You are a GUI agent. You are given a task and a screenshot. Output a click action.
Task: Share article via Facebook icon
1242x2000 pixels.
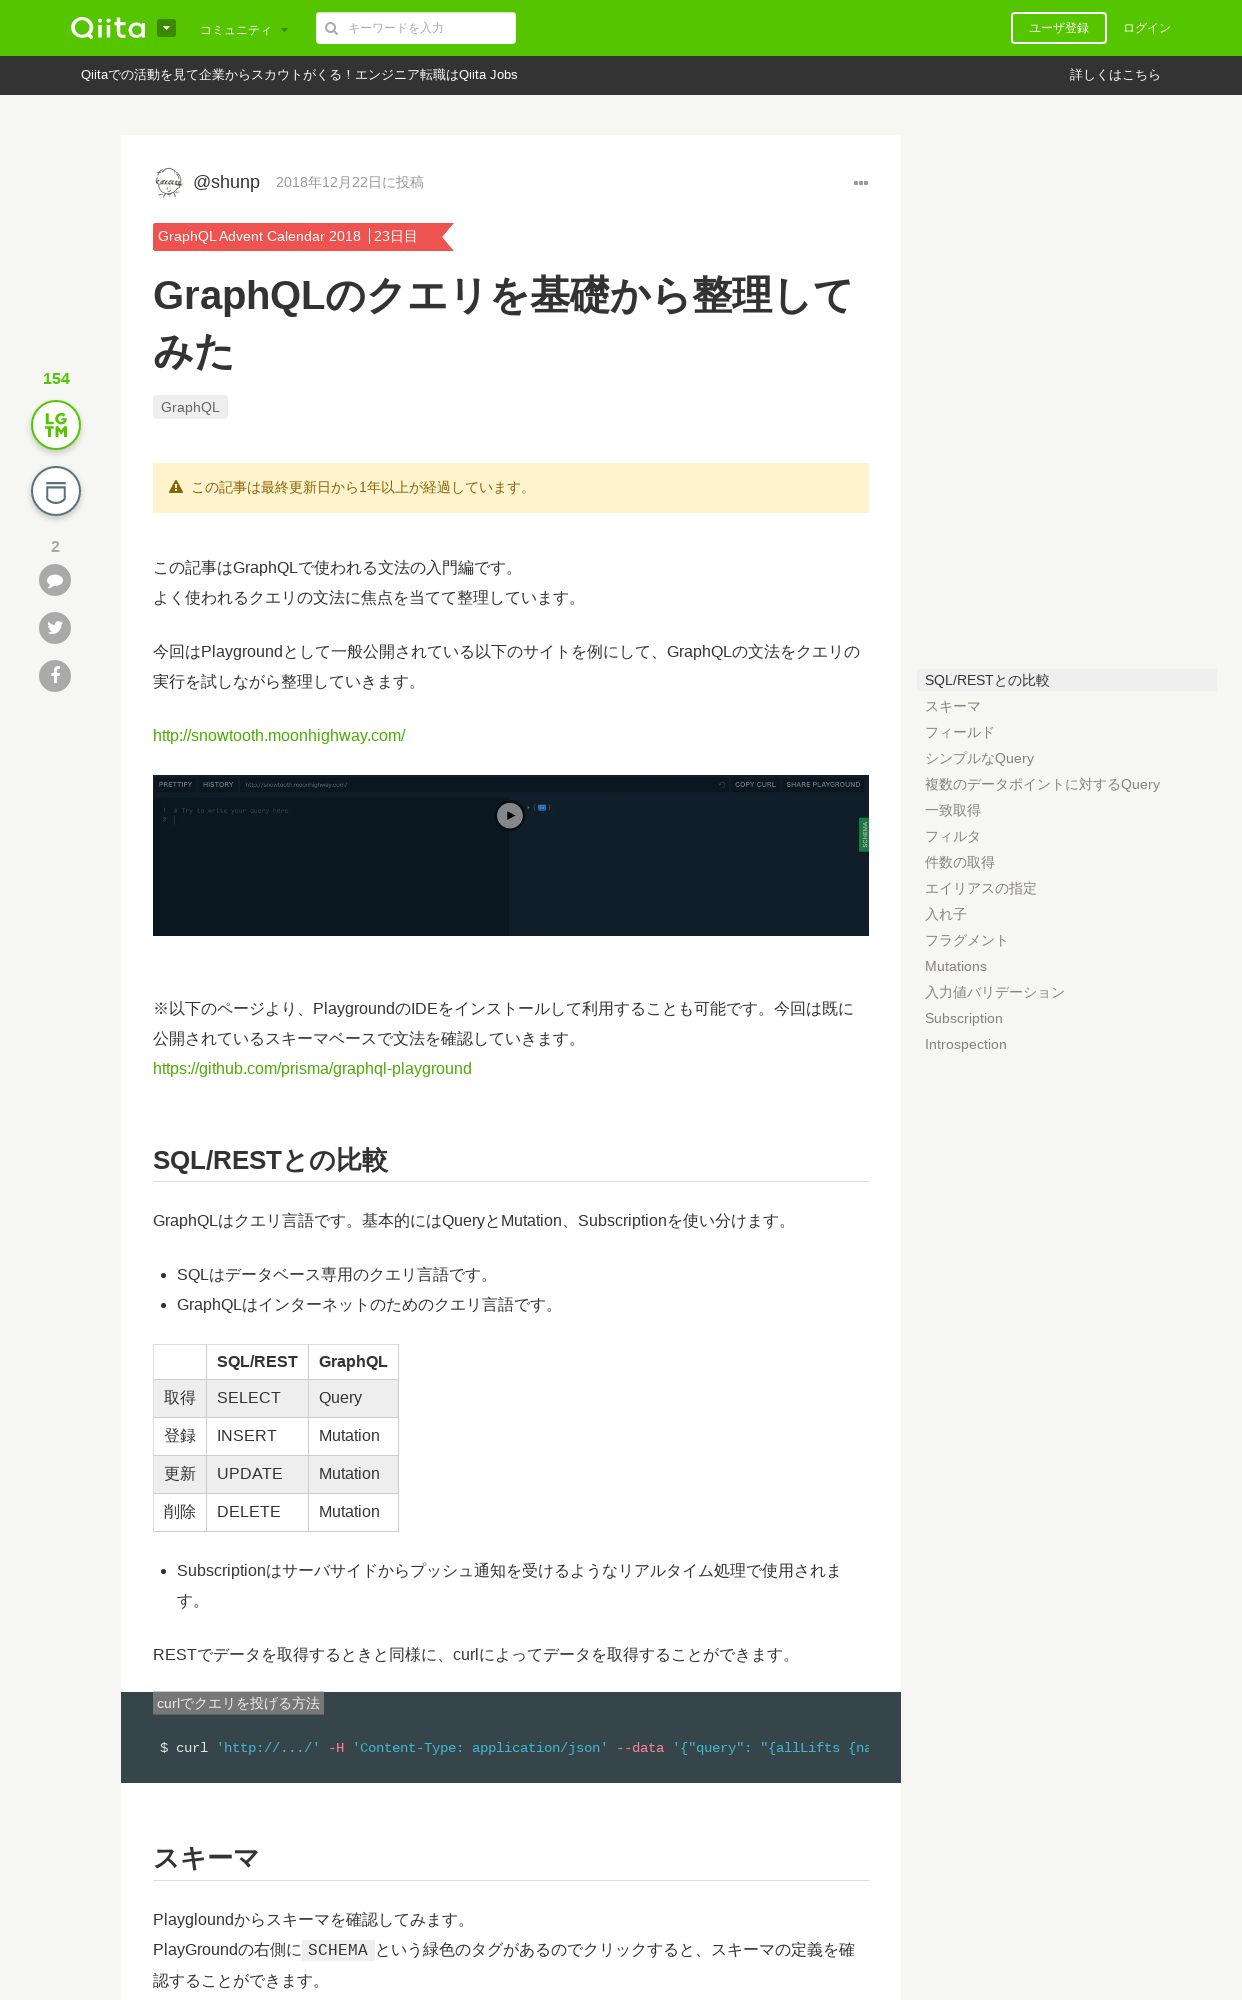[x=55, y=676]
